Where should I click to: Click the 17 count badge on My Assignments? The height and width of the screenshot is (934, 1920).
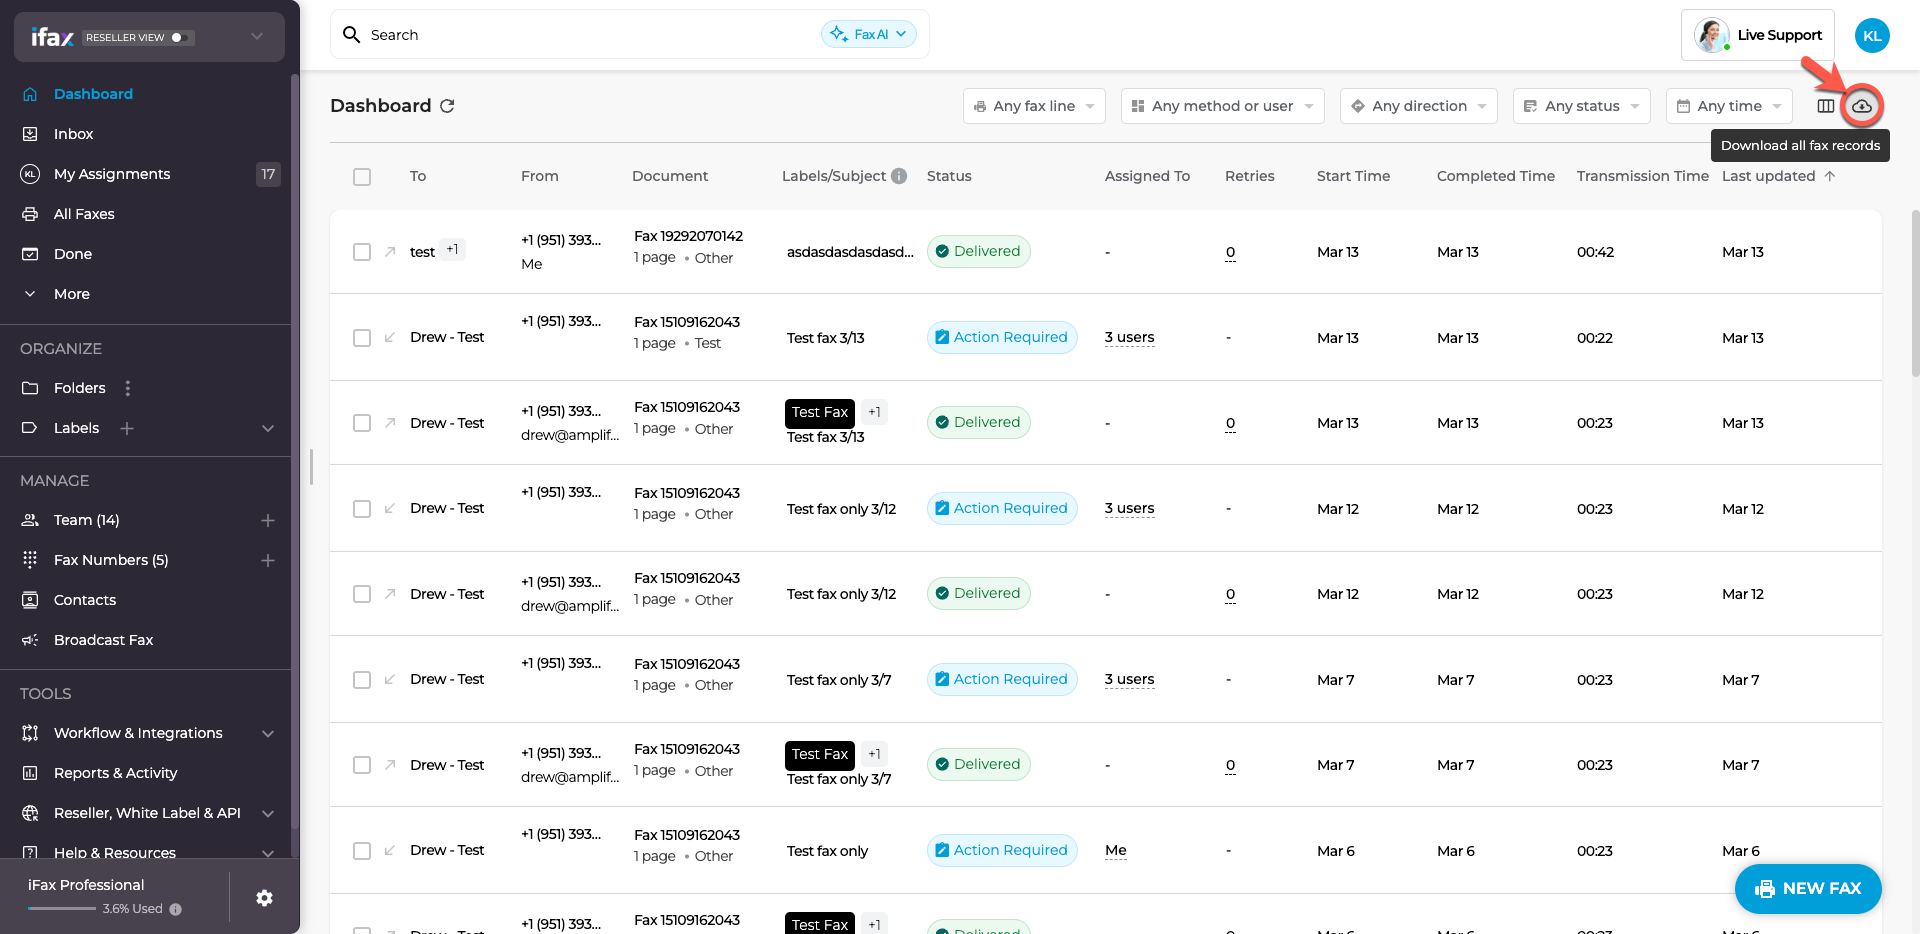pos(268,174)
